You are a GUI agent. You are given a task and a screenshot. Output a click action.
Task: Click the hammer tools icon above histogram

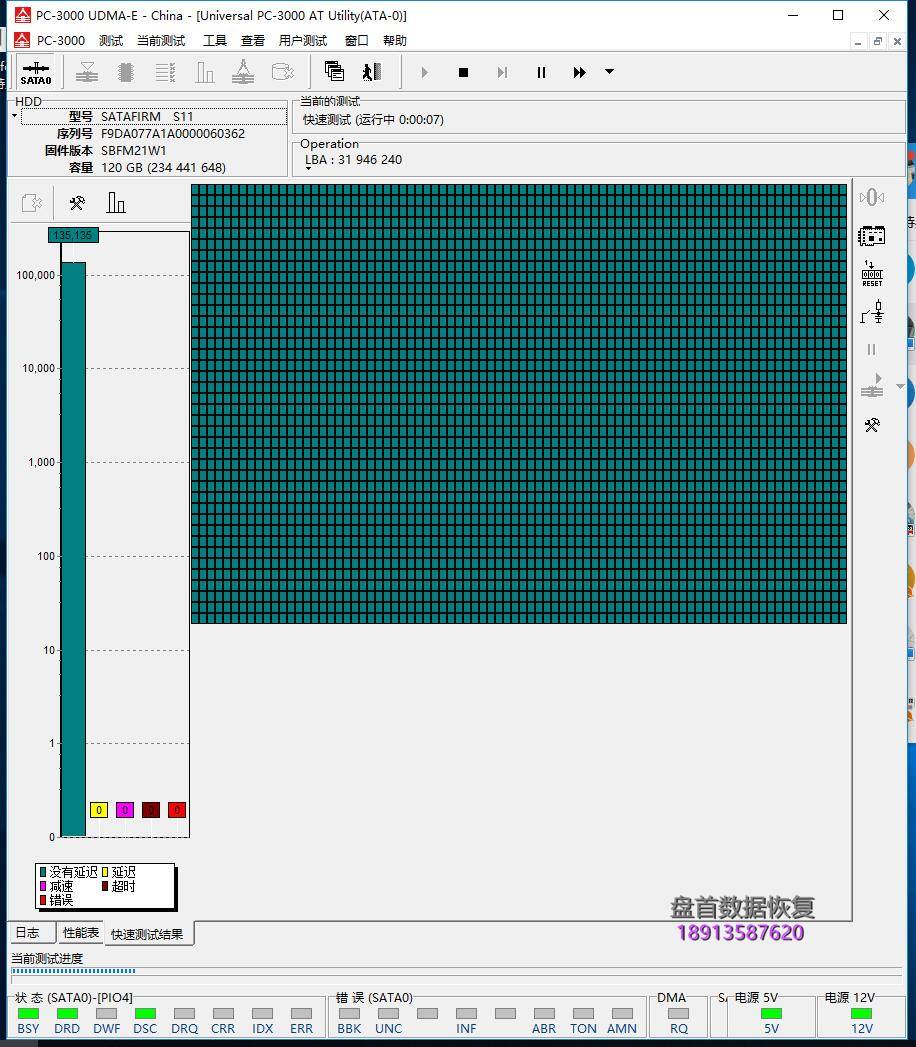(77, 204)
